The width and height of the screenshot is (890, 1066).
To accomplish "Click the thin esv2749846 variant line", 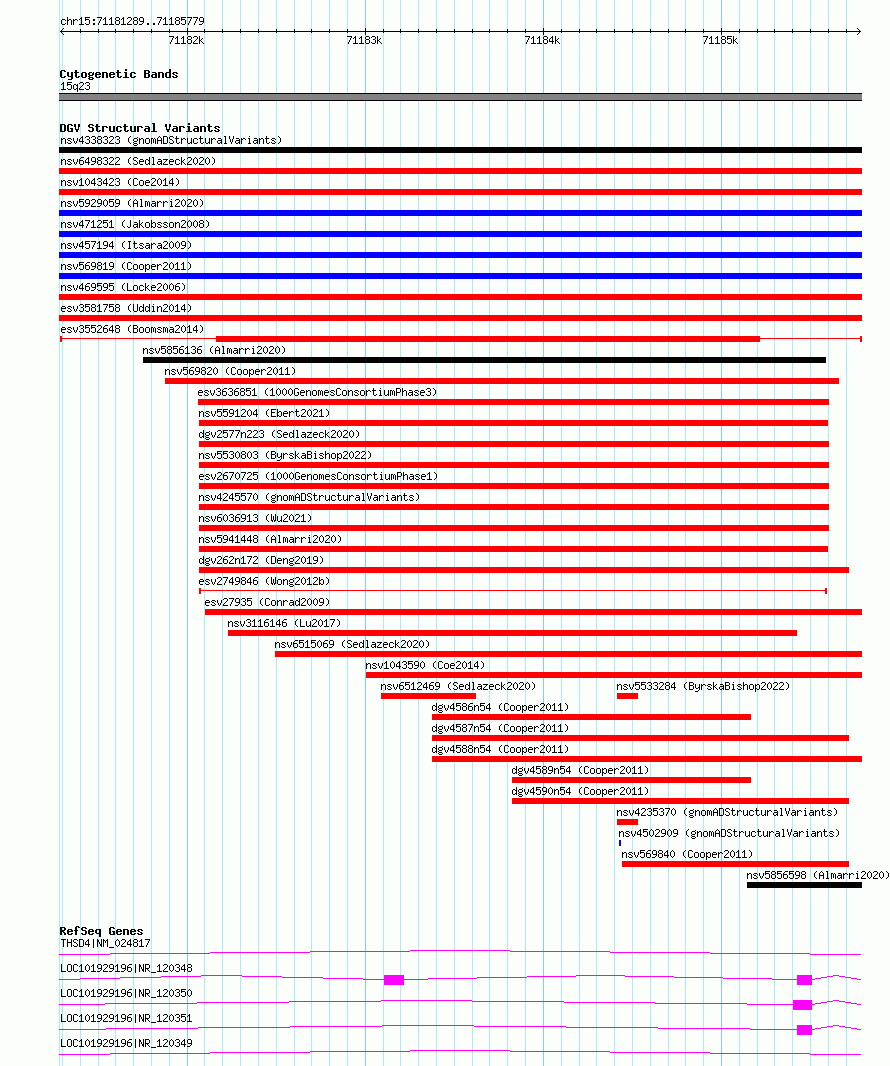I will [513, 591].
